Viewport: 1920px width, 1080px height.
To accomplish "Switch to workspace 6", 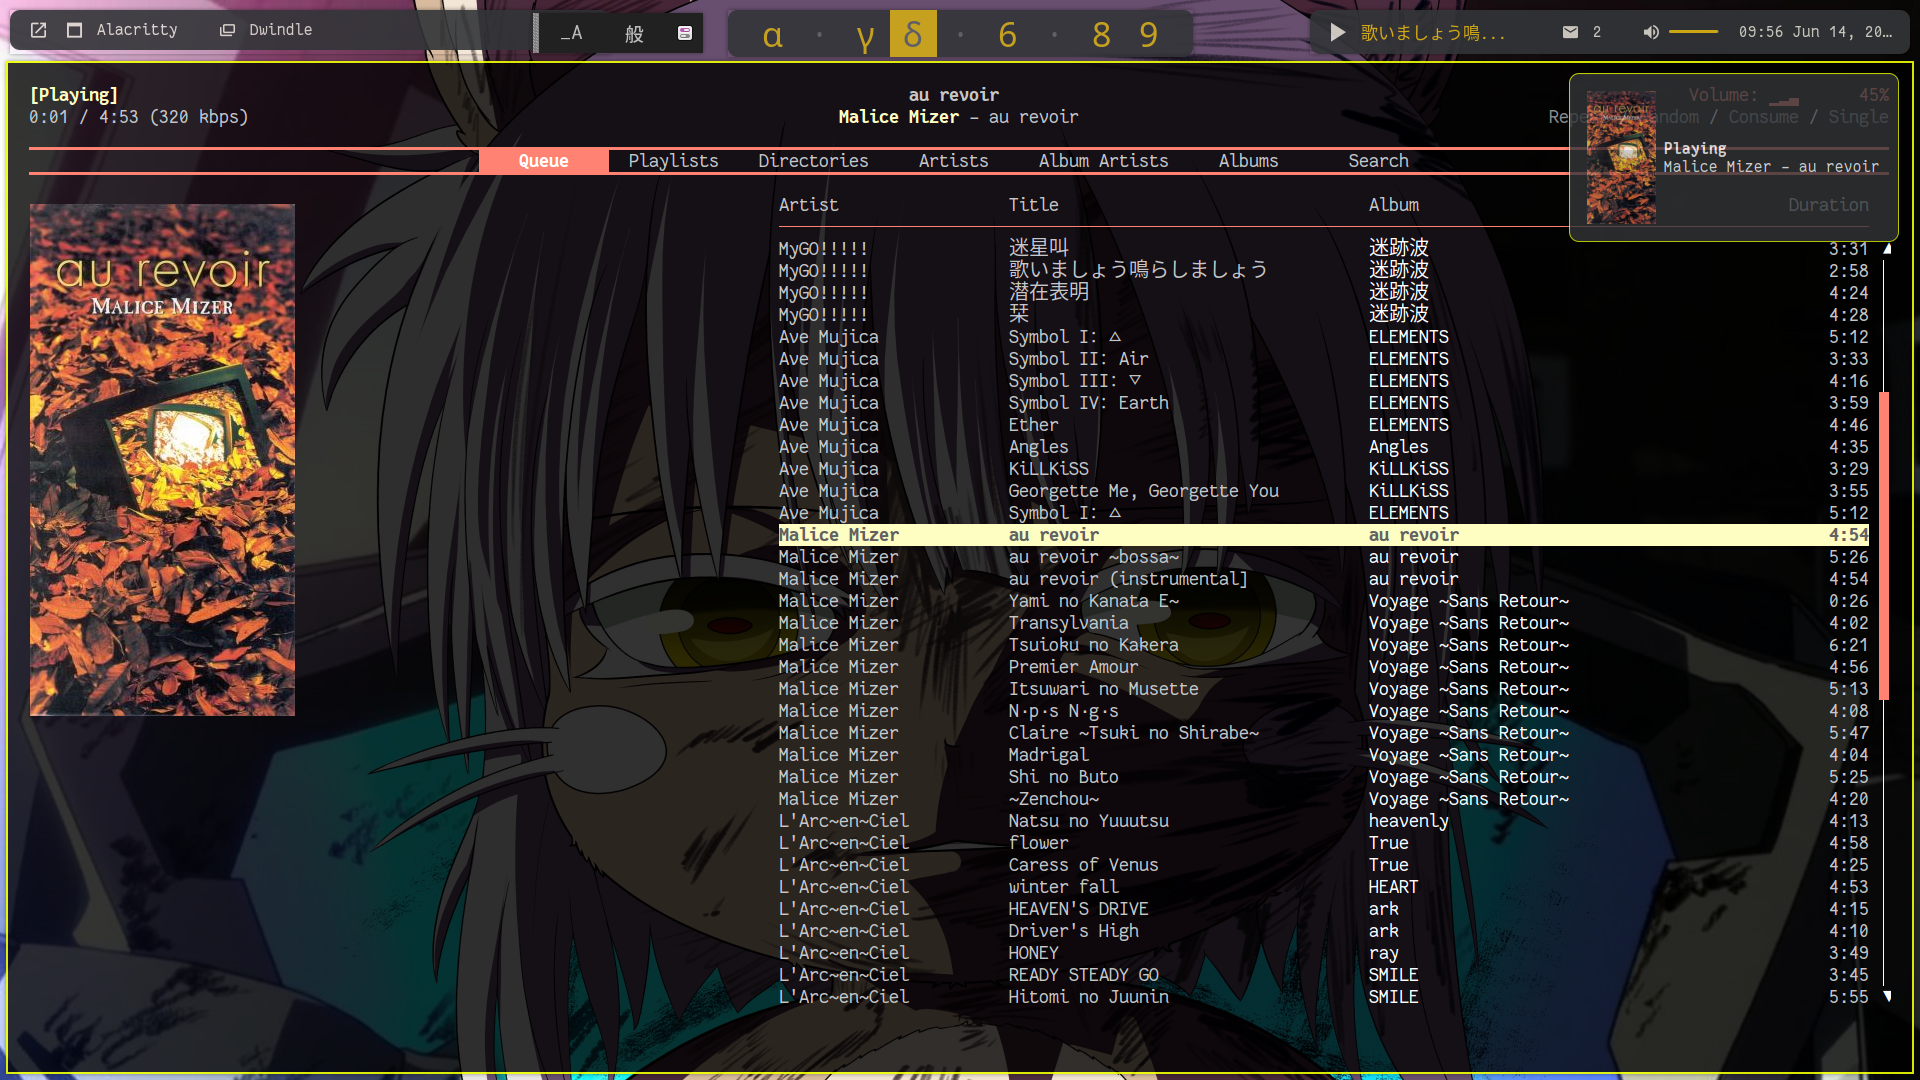I will 1007,35.
